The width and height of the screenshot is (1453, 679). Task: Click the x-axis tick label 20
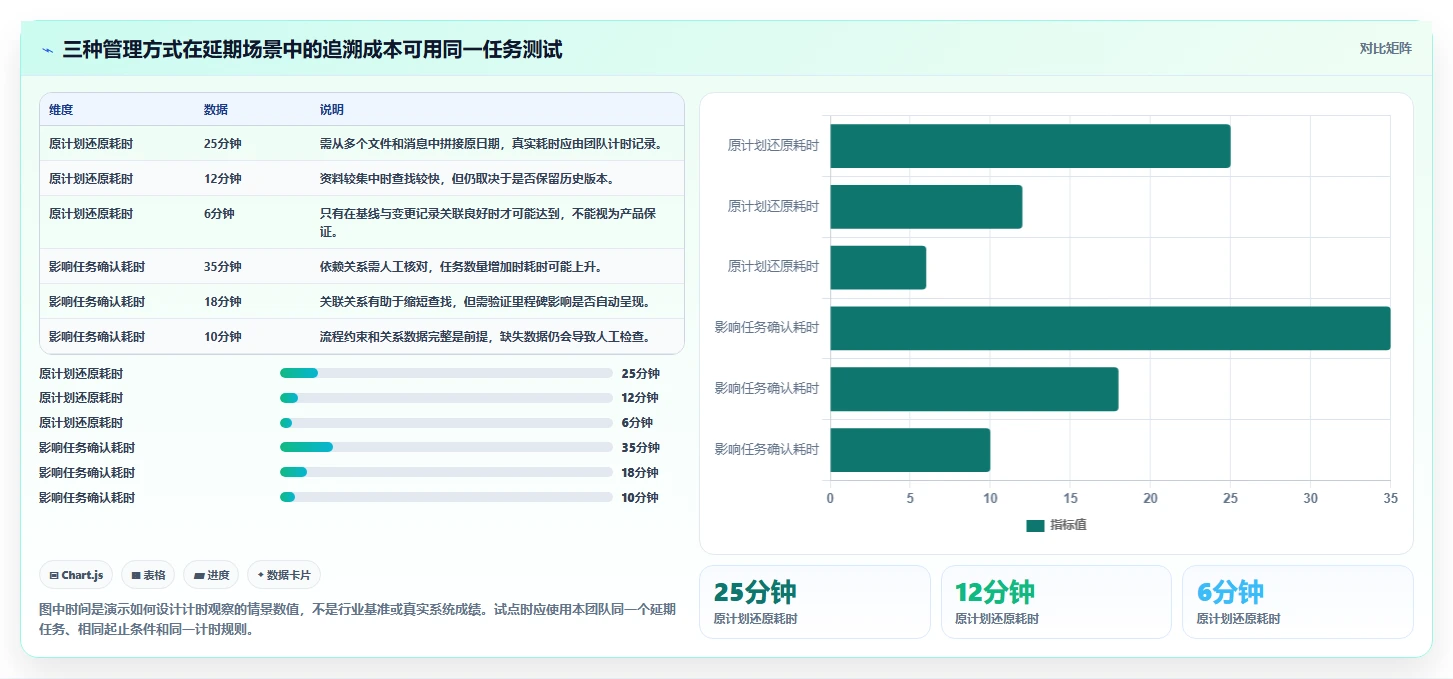tap(1150, 498)
